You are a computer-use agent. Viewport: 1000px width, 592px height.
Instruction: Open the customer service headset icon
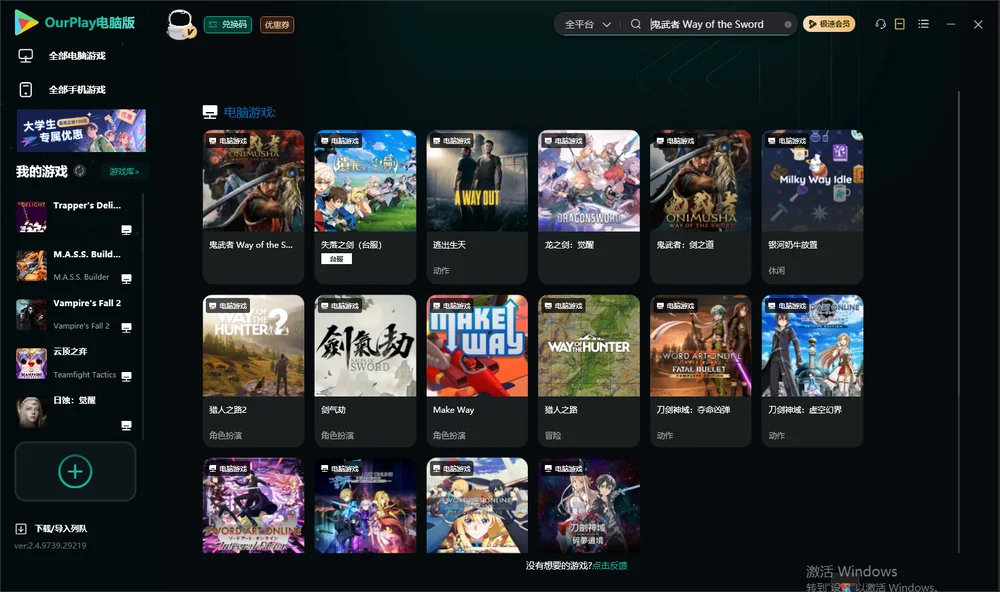(x=881, y=24)
